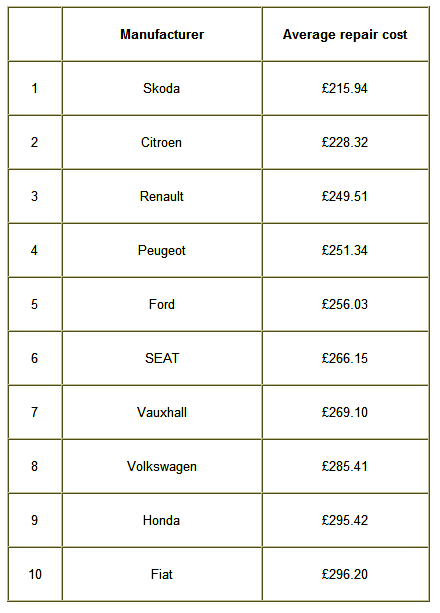Select the Volkswagen manufacturer cell
This screenshot has height=613, width=440.
[162, 466]
